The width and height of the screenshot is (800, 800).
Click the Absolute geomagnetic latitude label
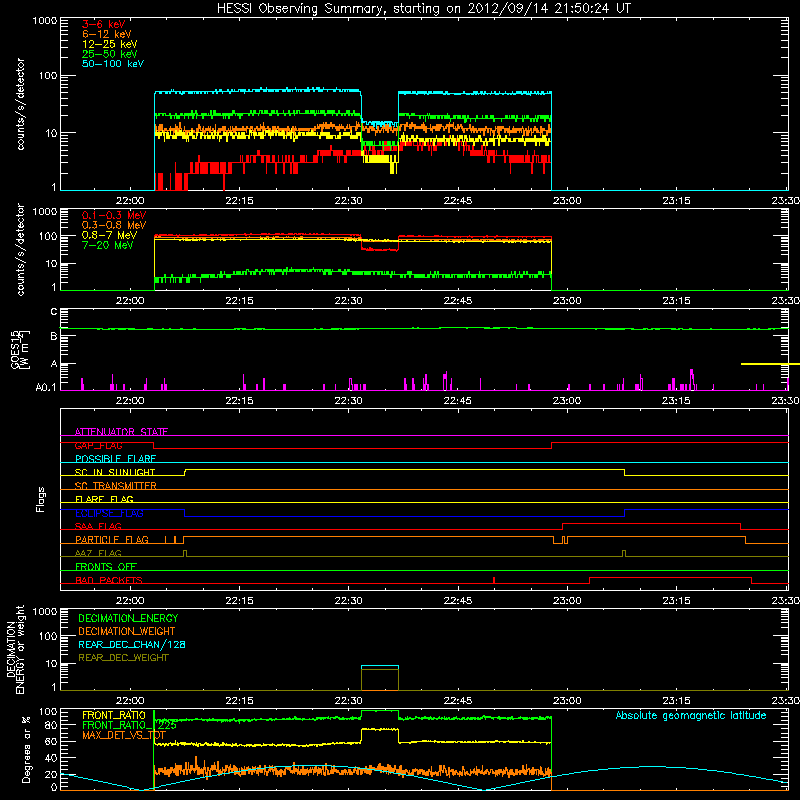[x=691, y=715]
